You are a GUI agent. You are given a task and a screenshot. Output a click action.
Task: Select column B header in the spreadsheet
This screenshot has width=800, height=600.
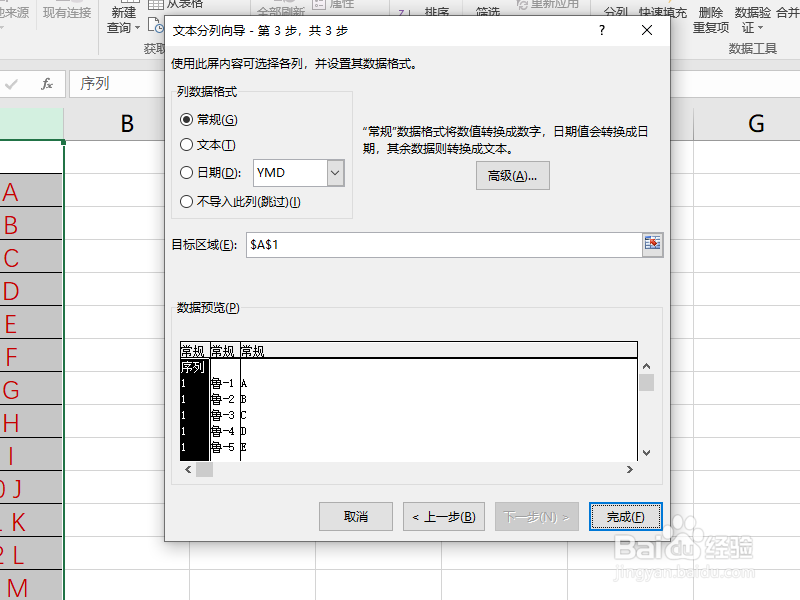coord(127,123)
